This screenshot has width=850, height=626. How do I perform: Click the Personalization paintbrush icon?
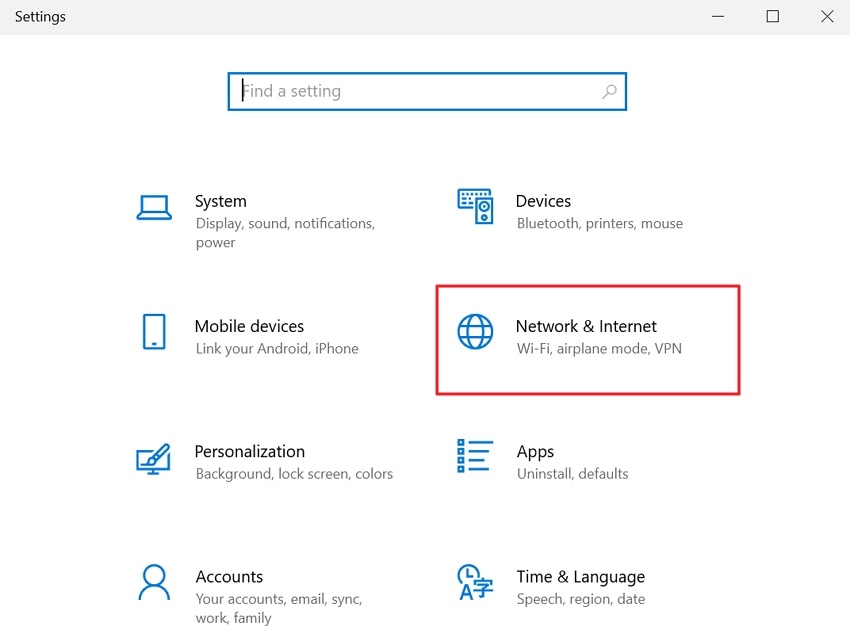(154, 457)
